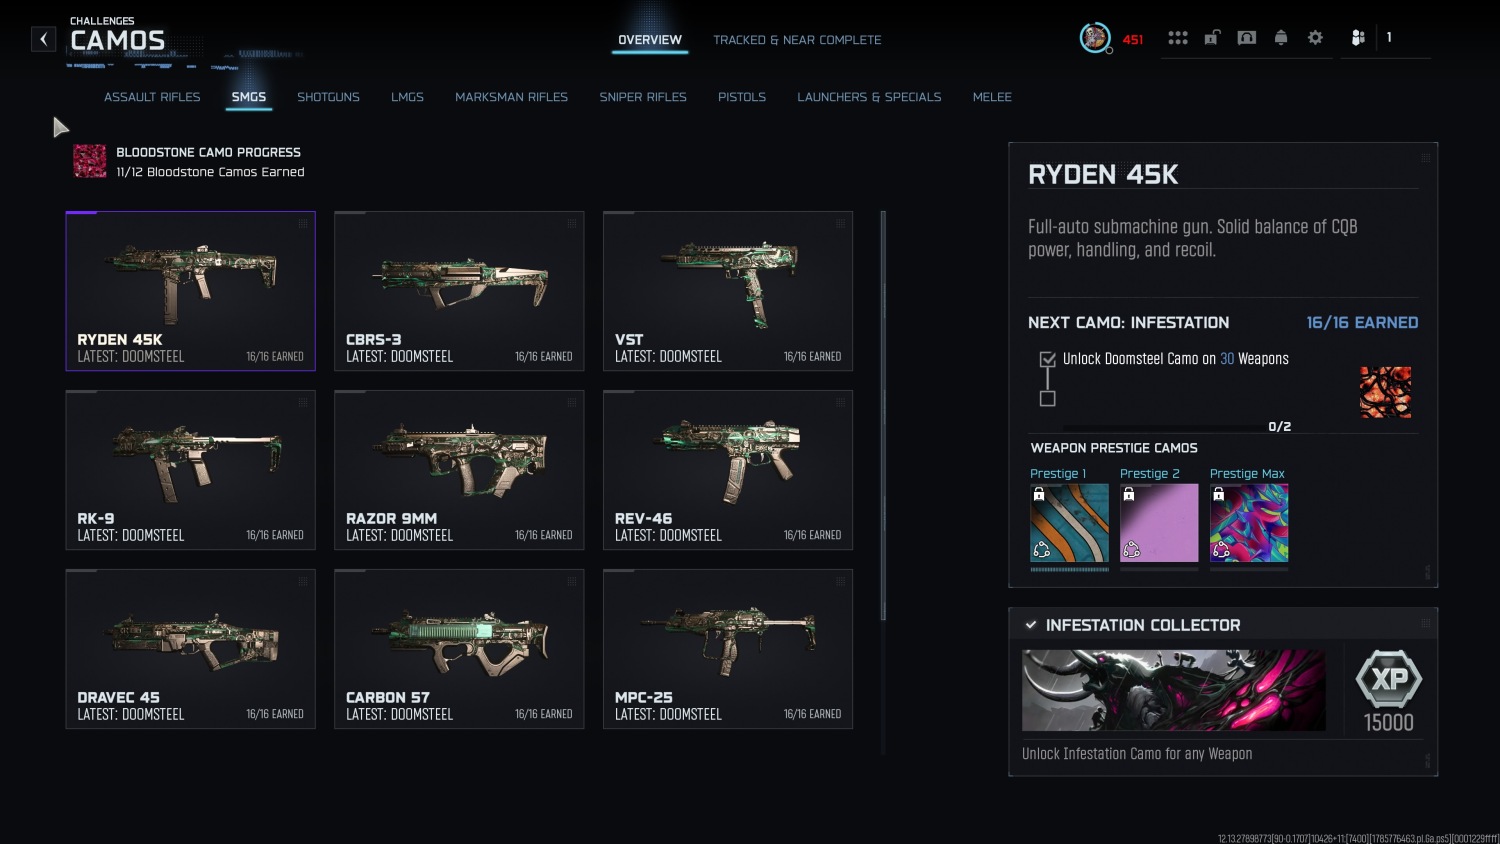
Task: Click the Bloodstone camo progress icon
Action: (x=90, y=161)
